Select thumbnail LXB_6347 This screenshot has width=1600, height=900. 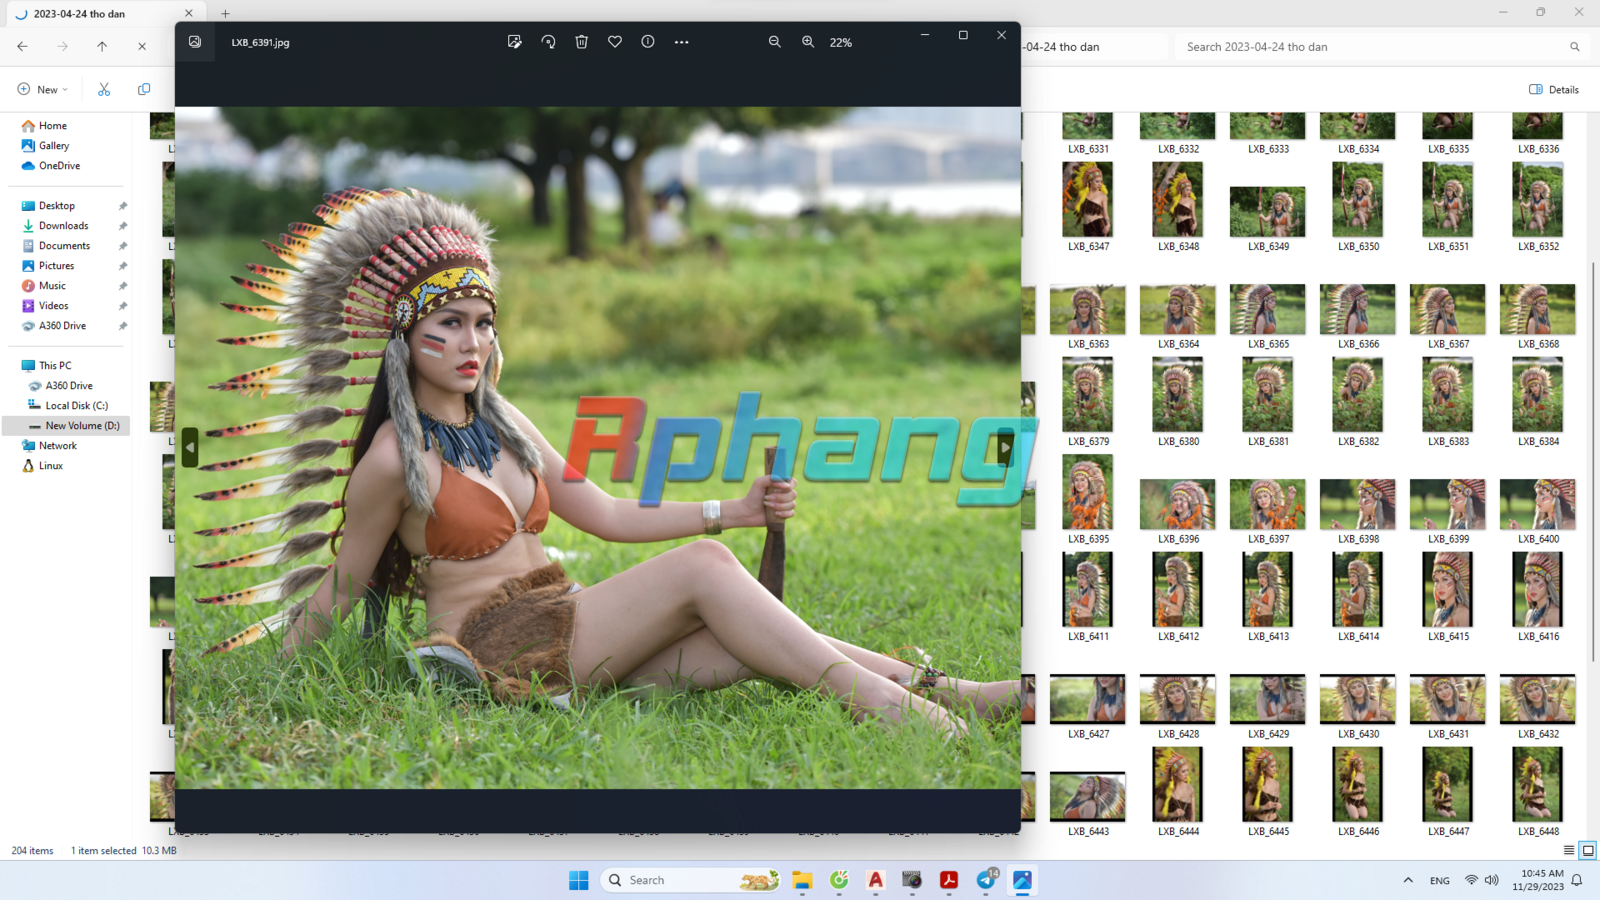tap(1088, 200)
